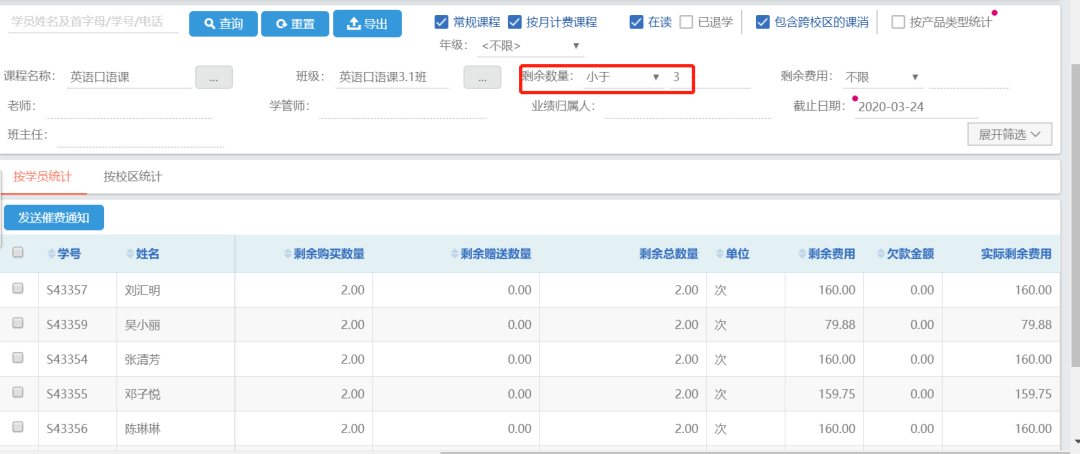1080x454 pixels.
Task: Open the 年级 dropdown
Action: (x=530, y=46)
